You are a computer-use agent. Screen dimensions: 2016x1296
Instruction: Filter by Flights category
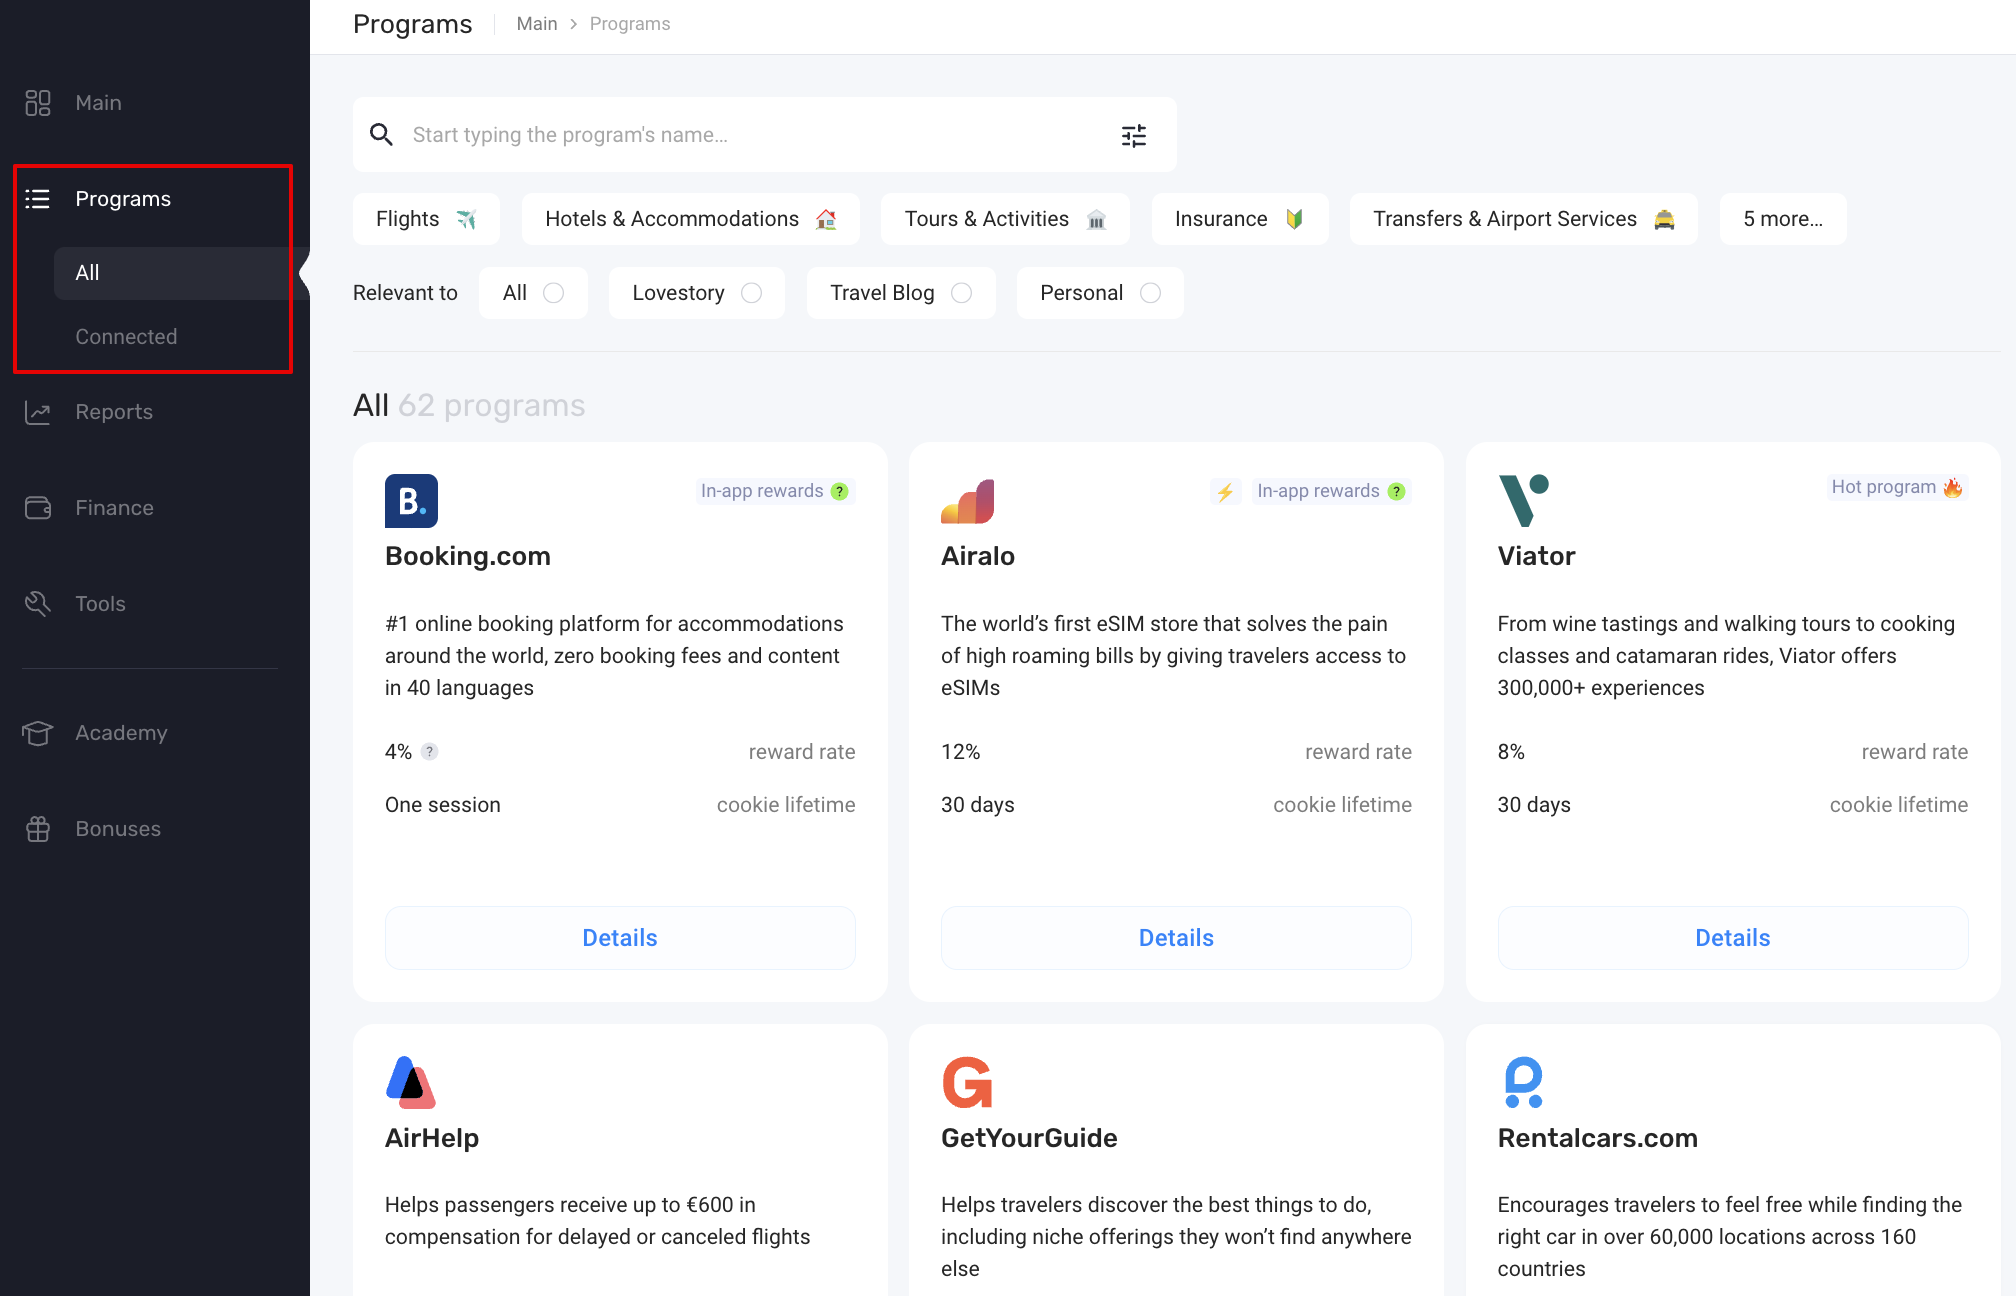(426, 219)
